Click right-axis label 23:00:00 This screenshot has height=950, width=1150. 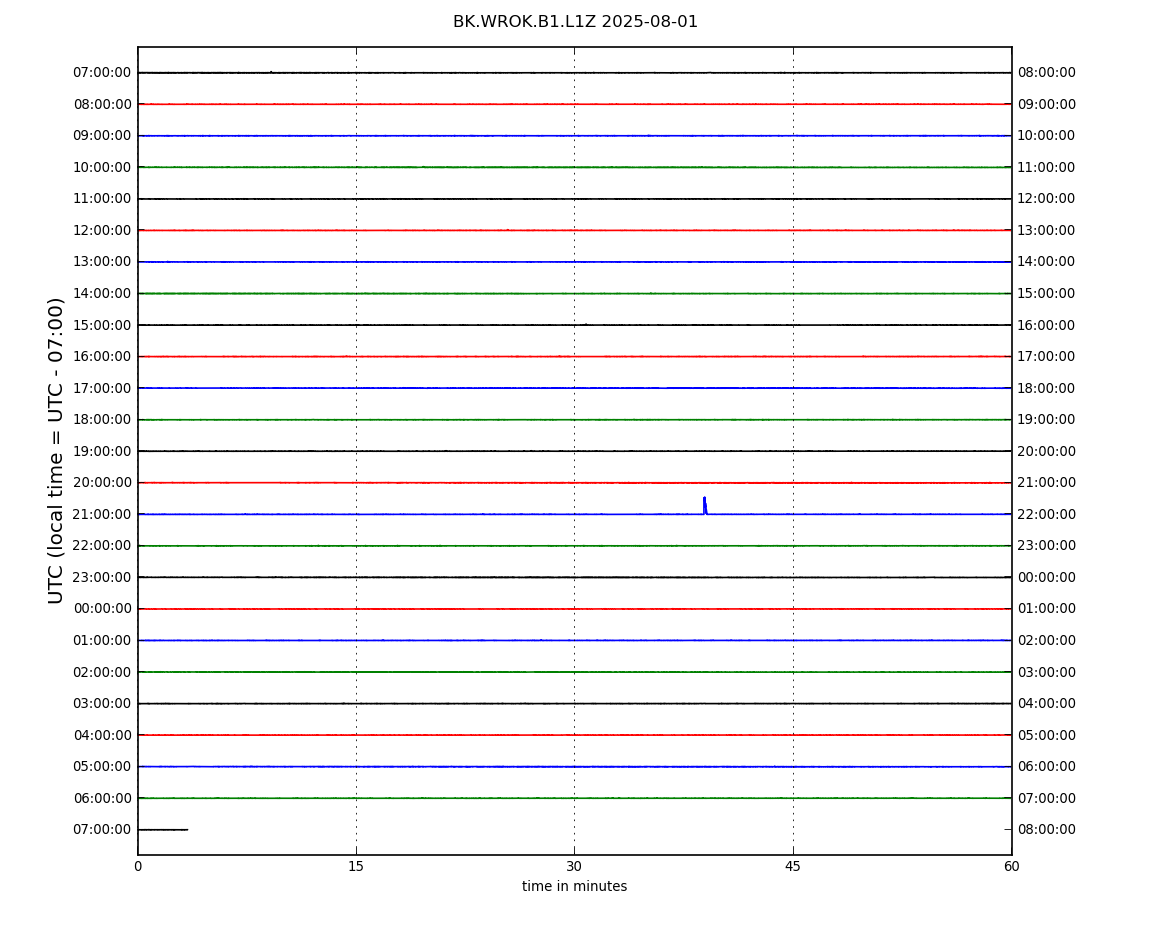pyautogui.click(x=1047, y=546)
